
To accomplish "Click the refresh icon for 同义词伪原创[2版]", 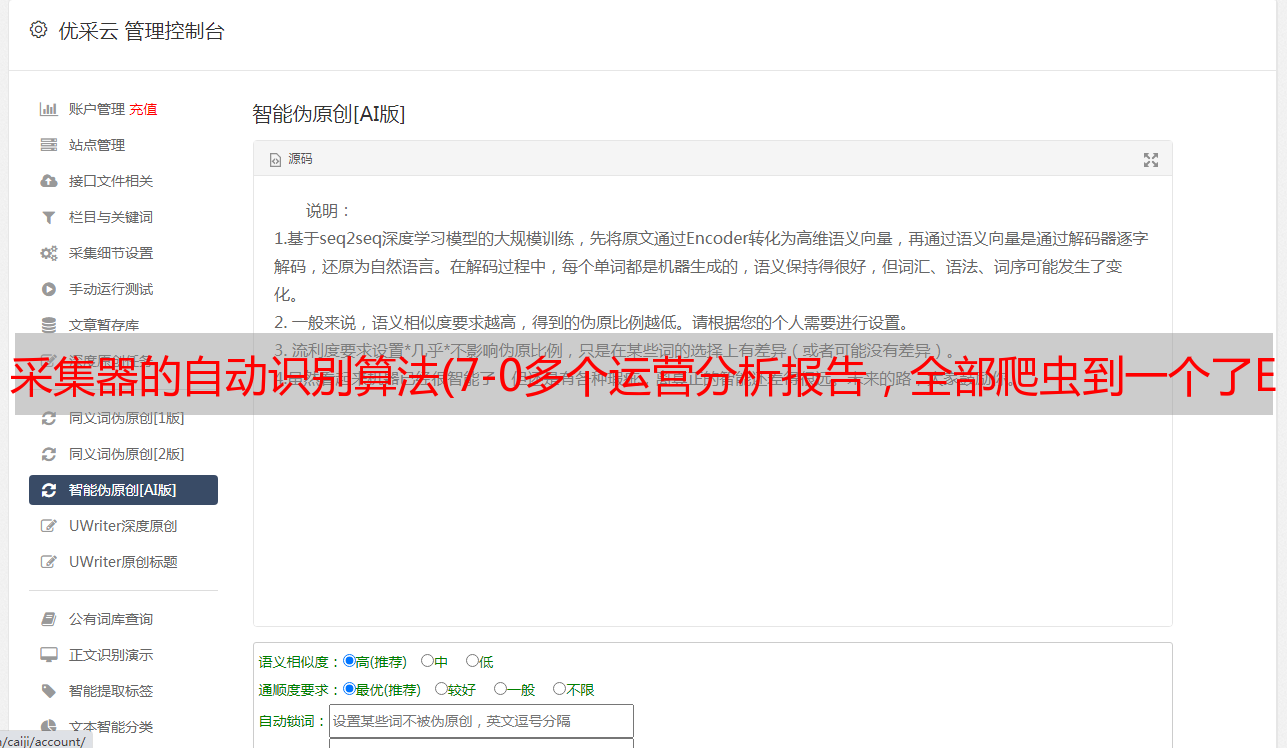I will click(x=48, y=454).
